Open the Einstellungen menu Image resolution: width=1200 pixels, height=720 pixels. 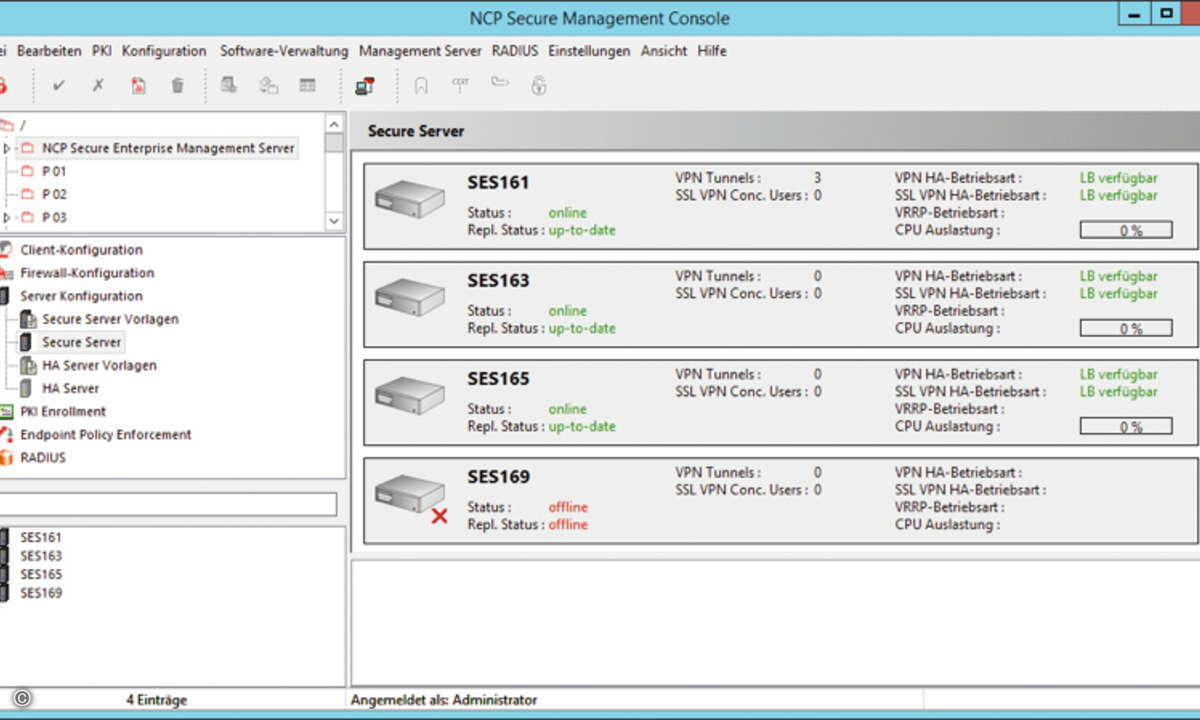(x=589, y=51)
